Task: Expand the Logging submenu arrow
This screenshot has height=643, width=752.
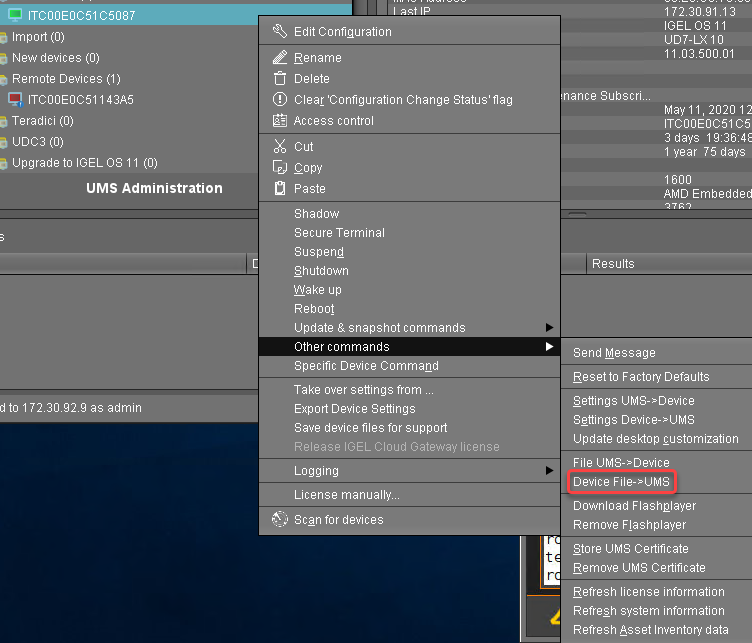Action: pos(548,471)
